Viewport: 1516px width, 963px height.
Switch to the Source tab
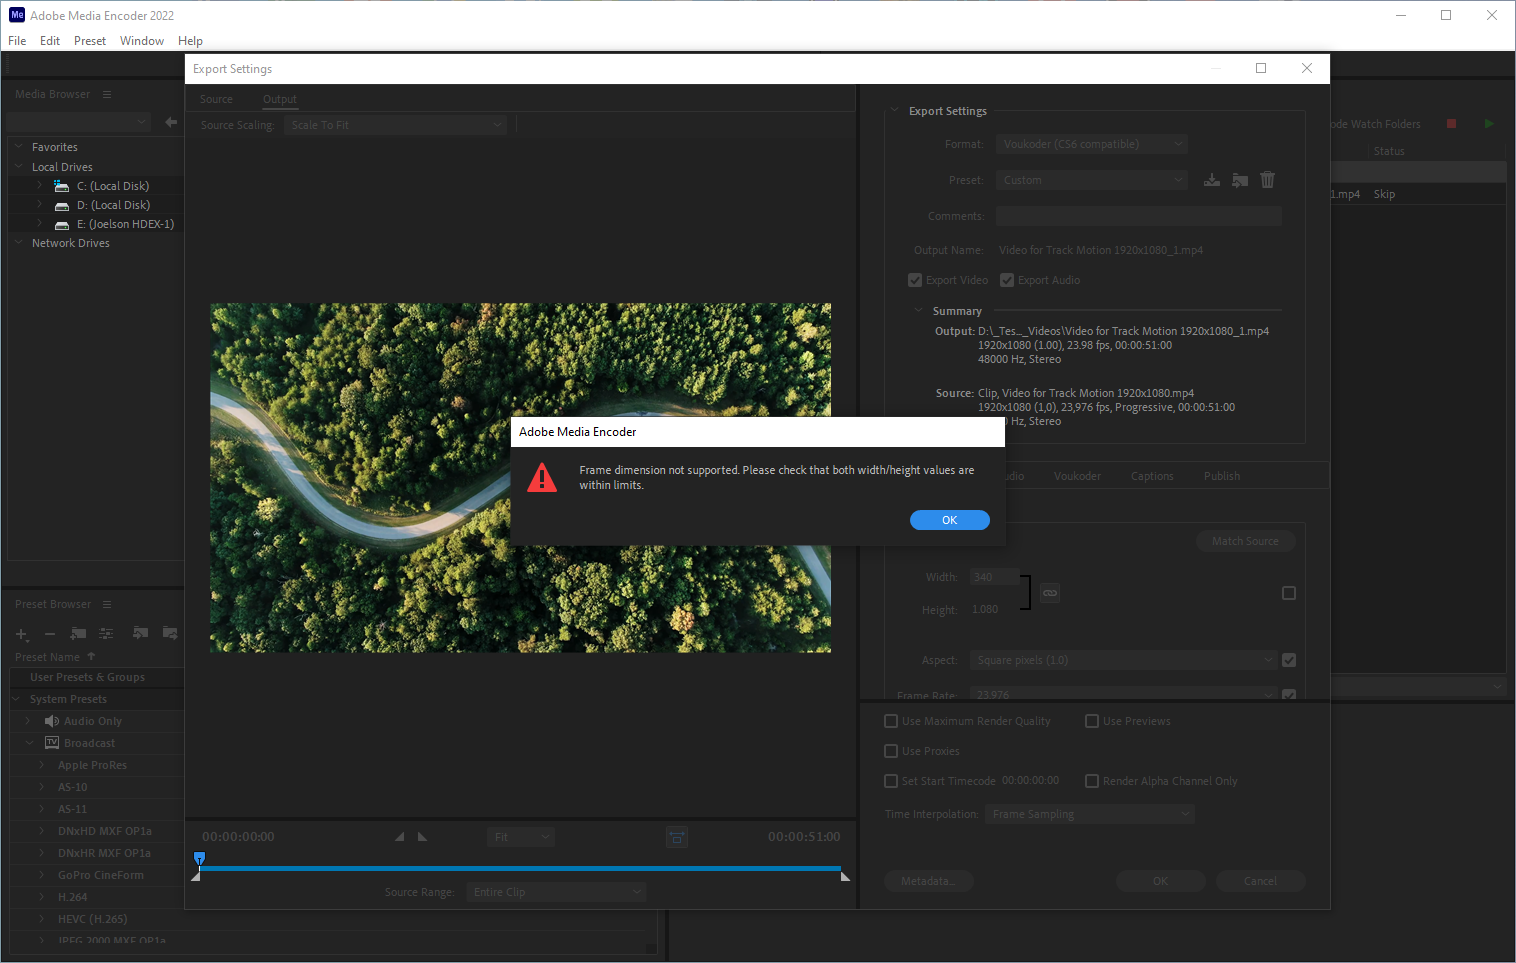coord(216,99)
